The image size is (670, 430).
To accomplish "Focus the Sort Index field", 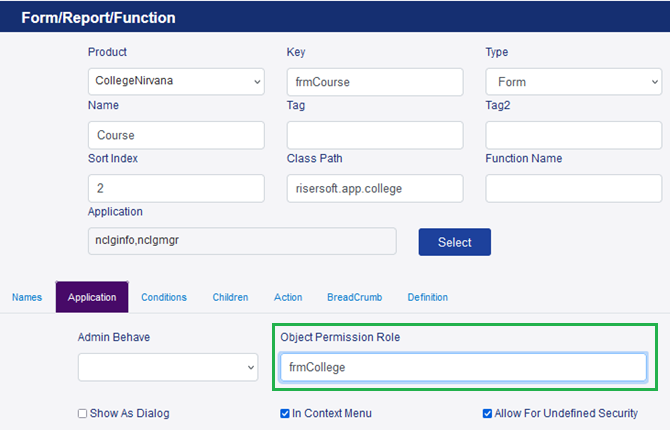I will tap(176, 188).
